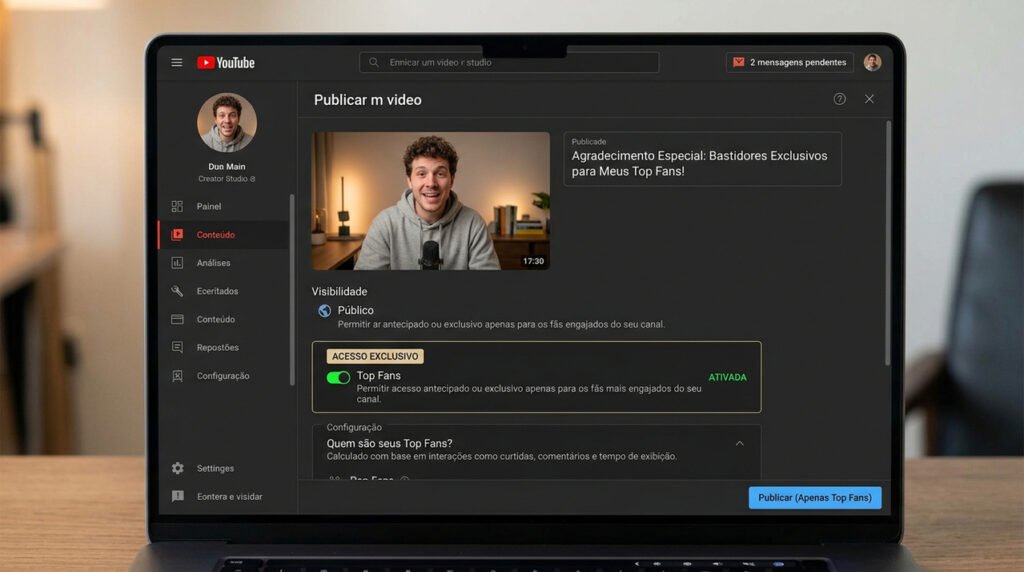This screenshot has width=1024, height=572.
Task: Toggle the Top Fans switch off
Action: coord(338,377)
